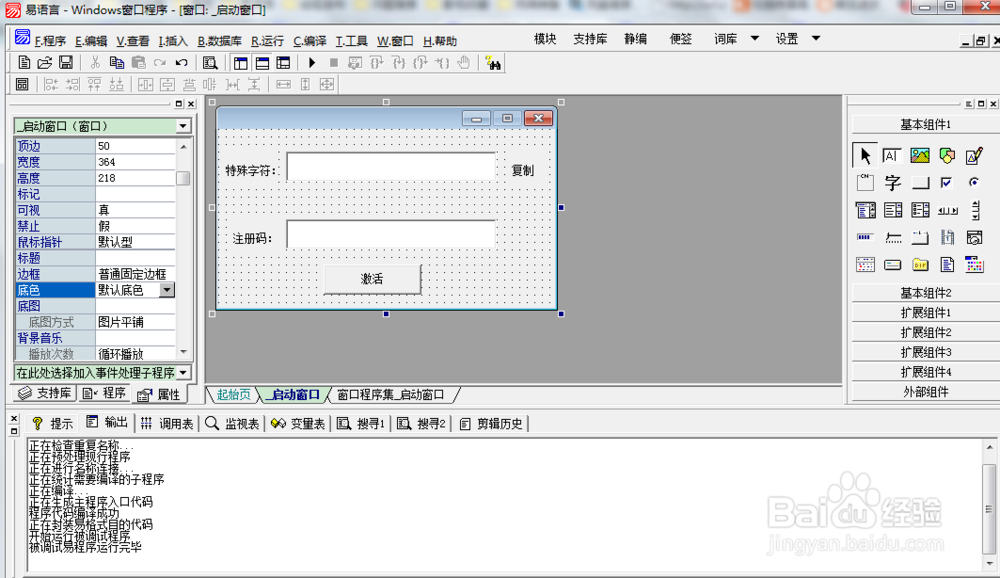The image size is (1000, 578).
Task: Switch to the 起始页 tab
Action: click(233, 395)
